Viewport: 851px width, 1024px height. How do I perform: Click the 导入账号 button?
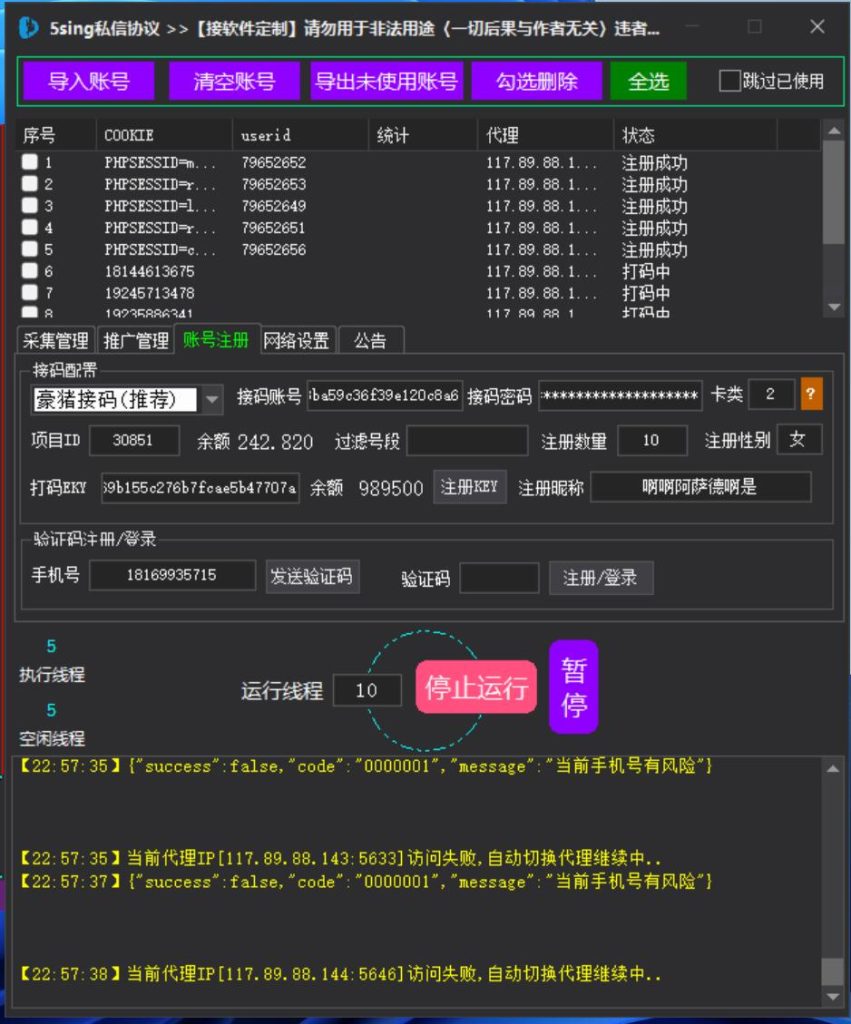(87, 82)
